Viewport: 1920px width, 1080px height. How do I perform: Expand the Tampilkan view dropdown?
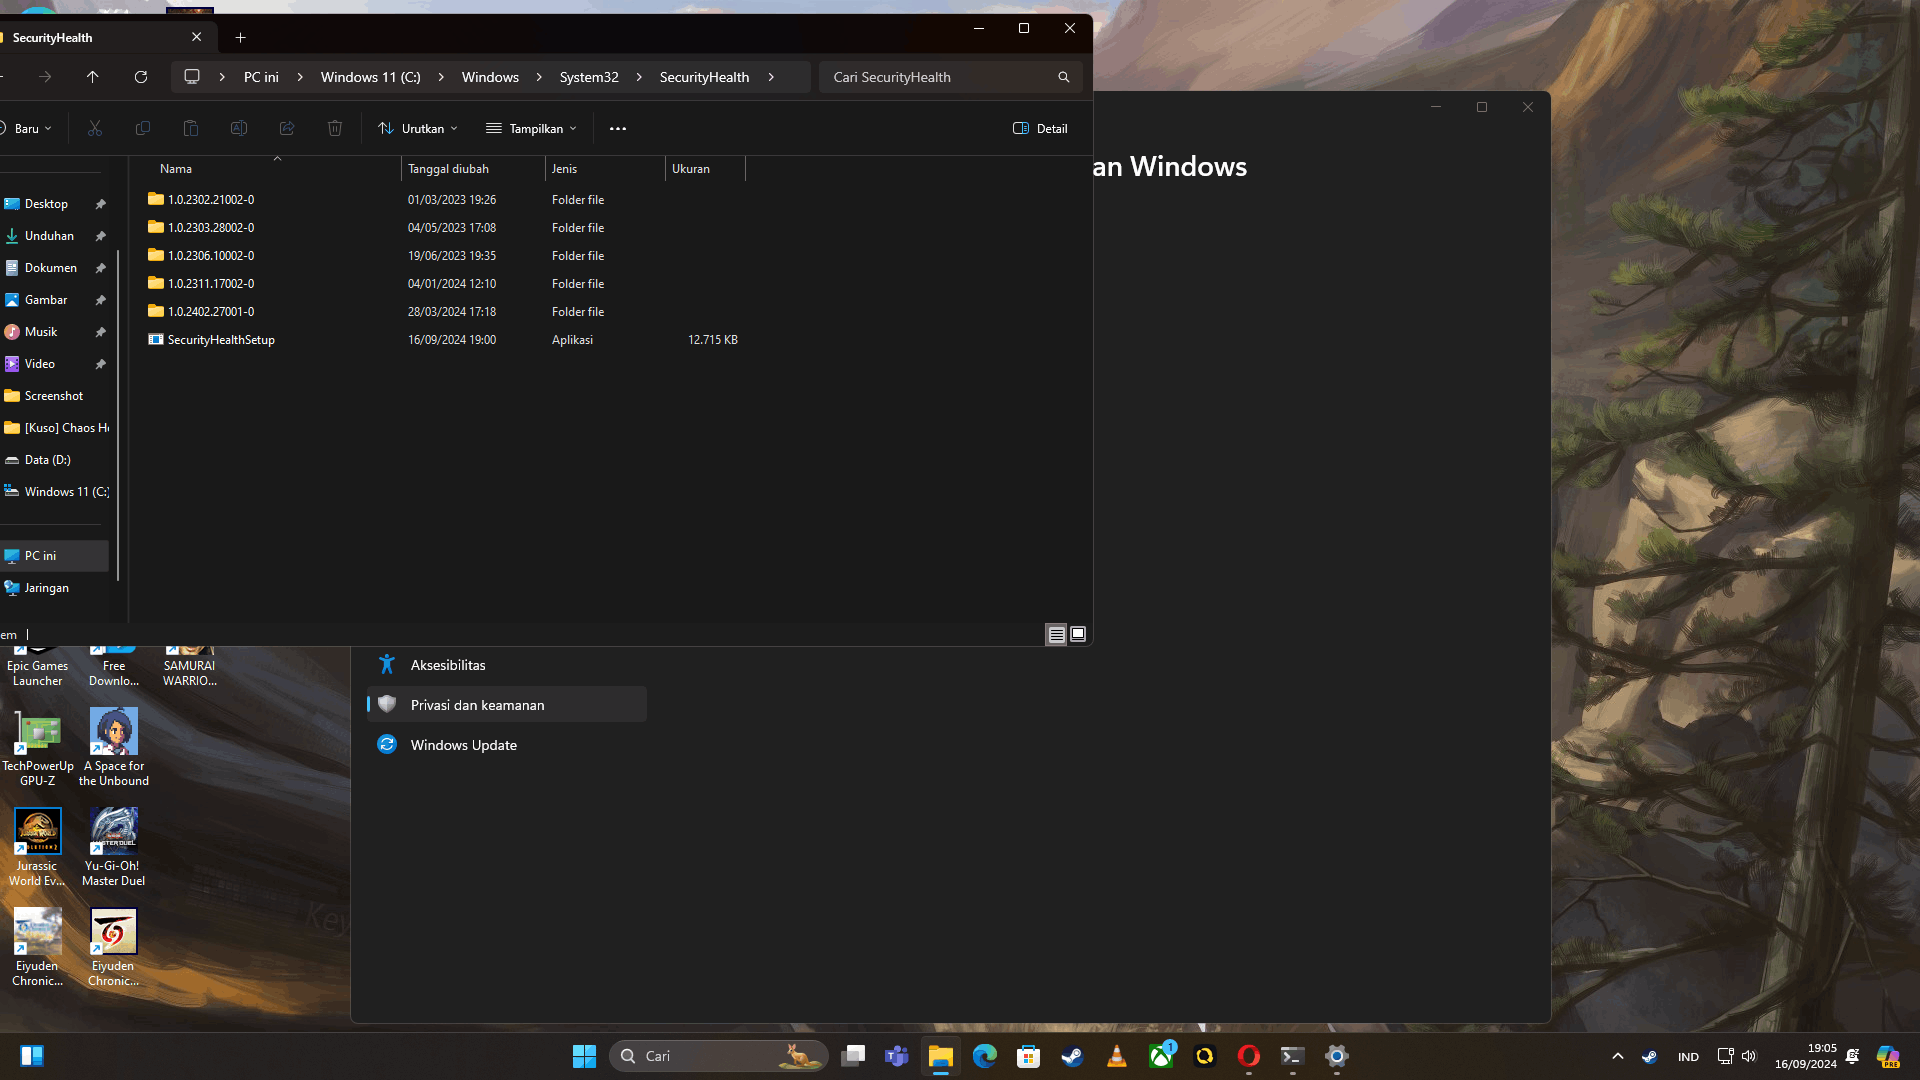tap(531, 128)
